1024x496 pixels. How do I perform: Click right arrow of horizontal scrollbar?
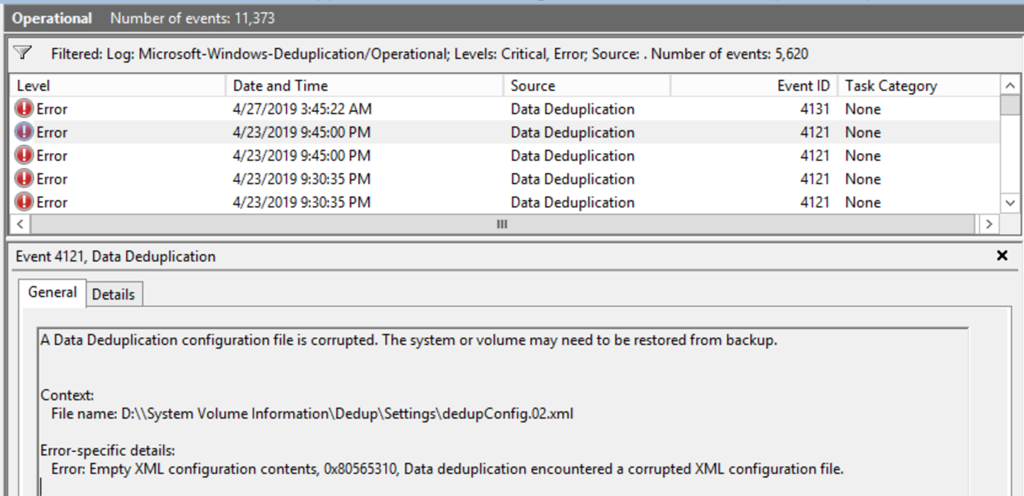[988, 225]
